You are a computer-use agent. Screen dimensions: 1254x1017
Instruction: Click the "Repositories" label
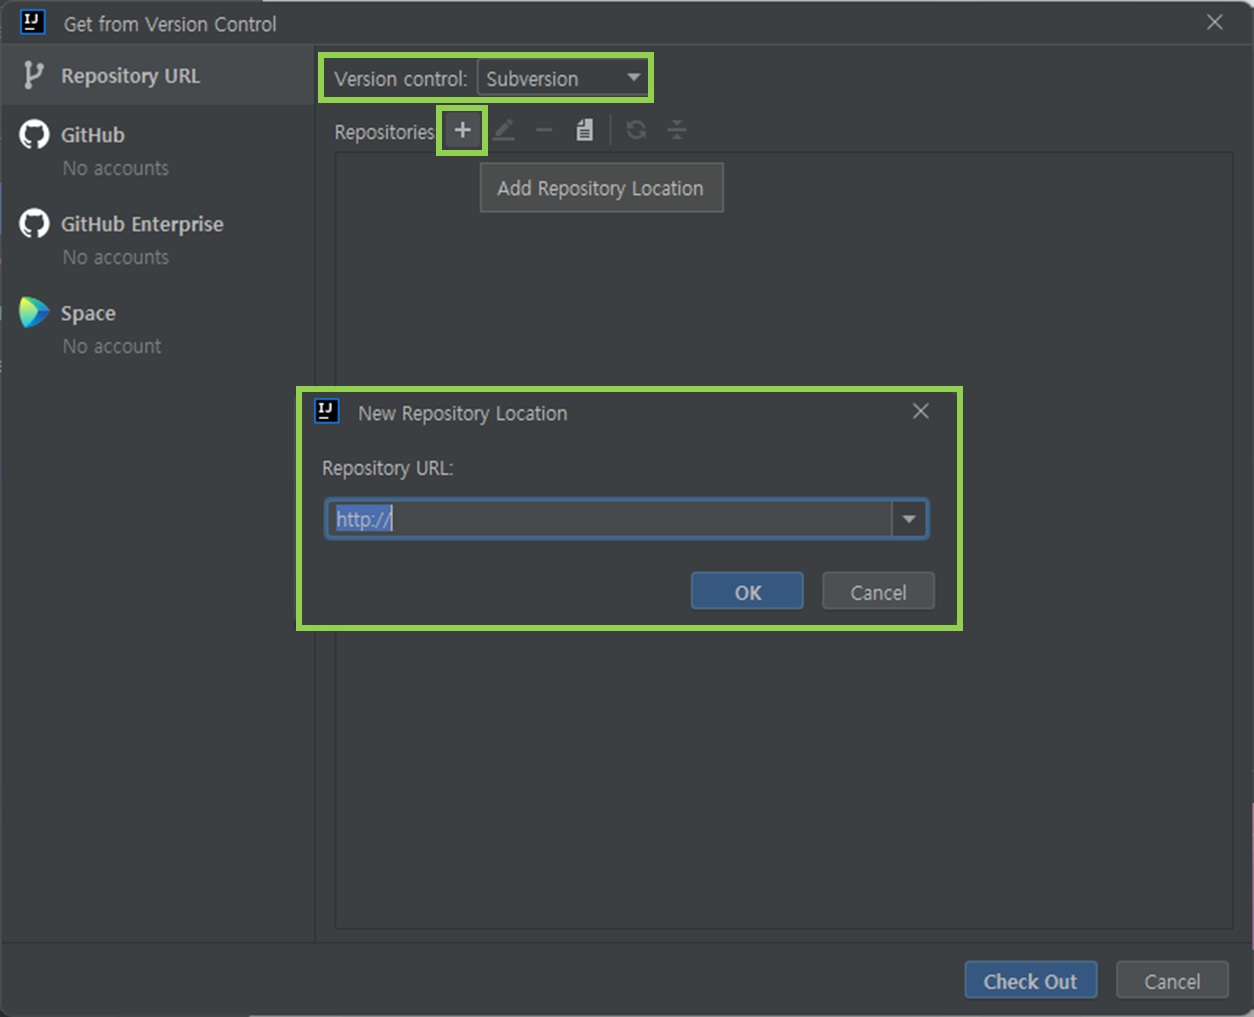pos(384,132)
